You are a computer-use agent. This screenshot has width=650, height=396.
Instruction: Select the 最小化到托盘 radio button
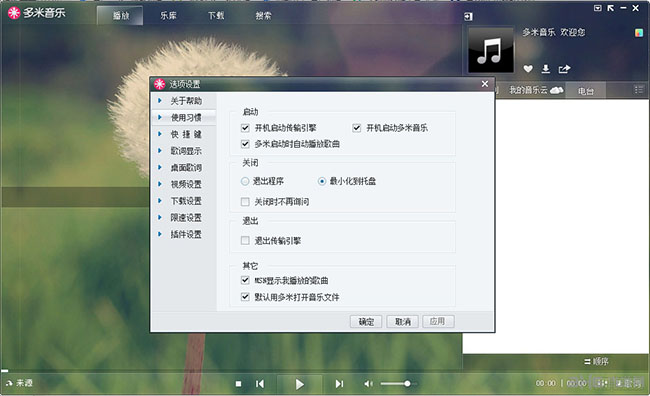pyautogui.click(x=322, y=181)
